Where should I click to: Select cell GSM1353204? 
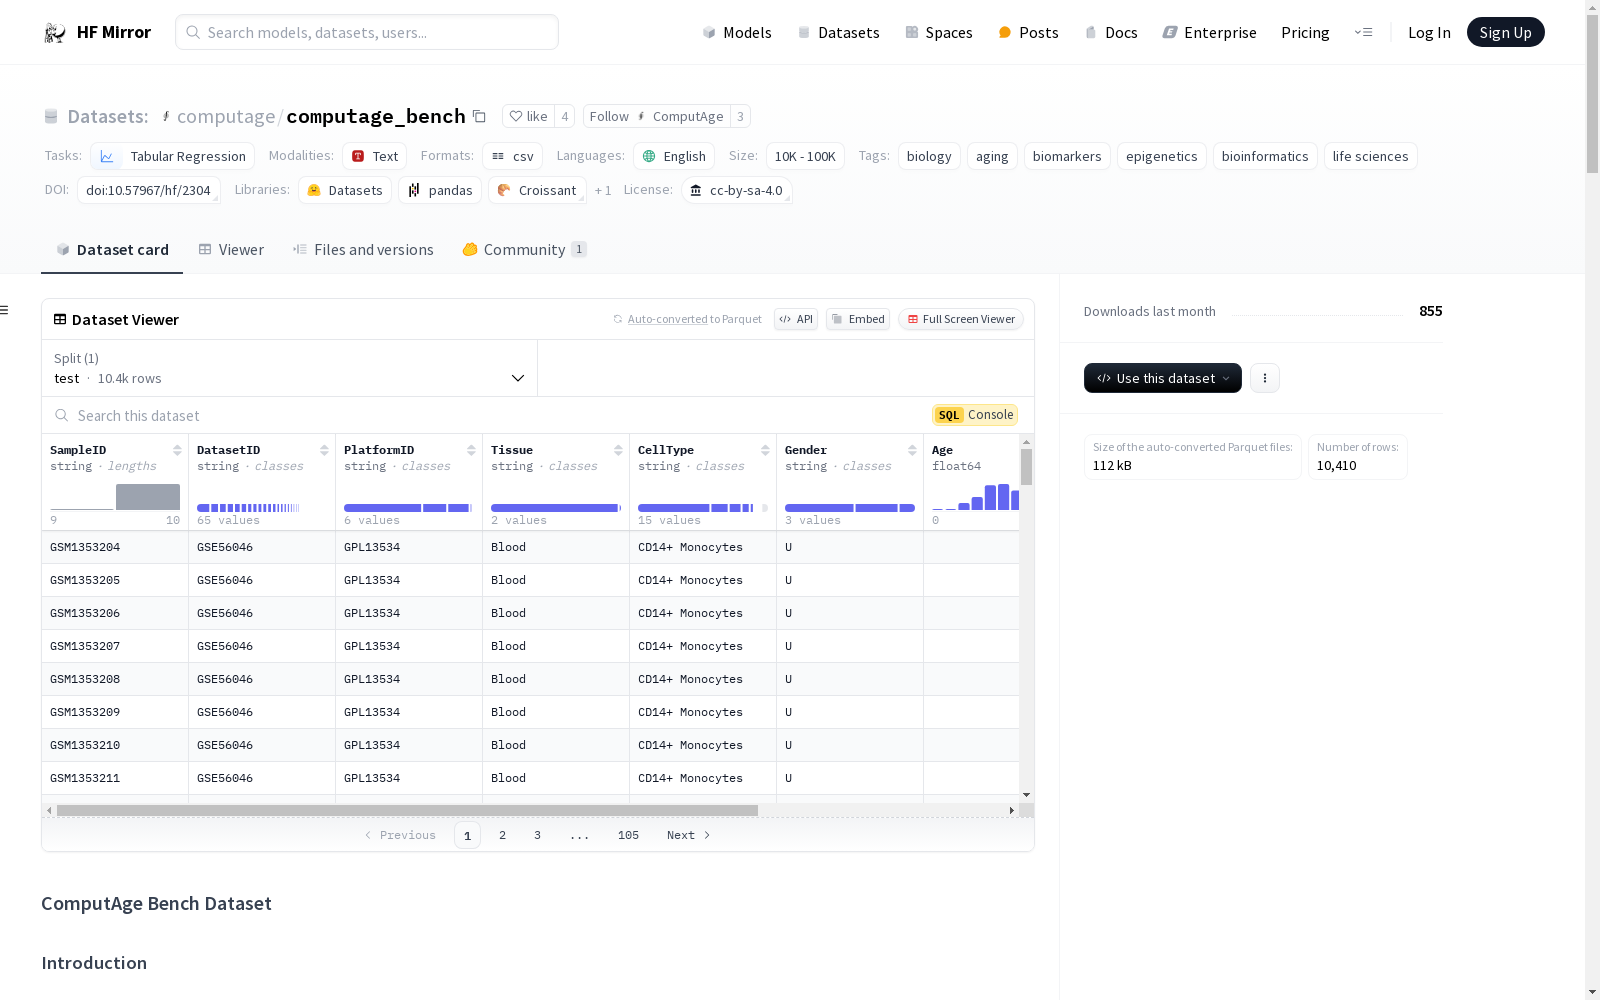point(115,547)
